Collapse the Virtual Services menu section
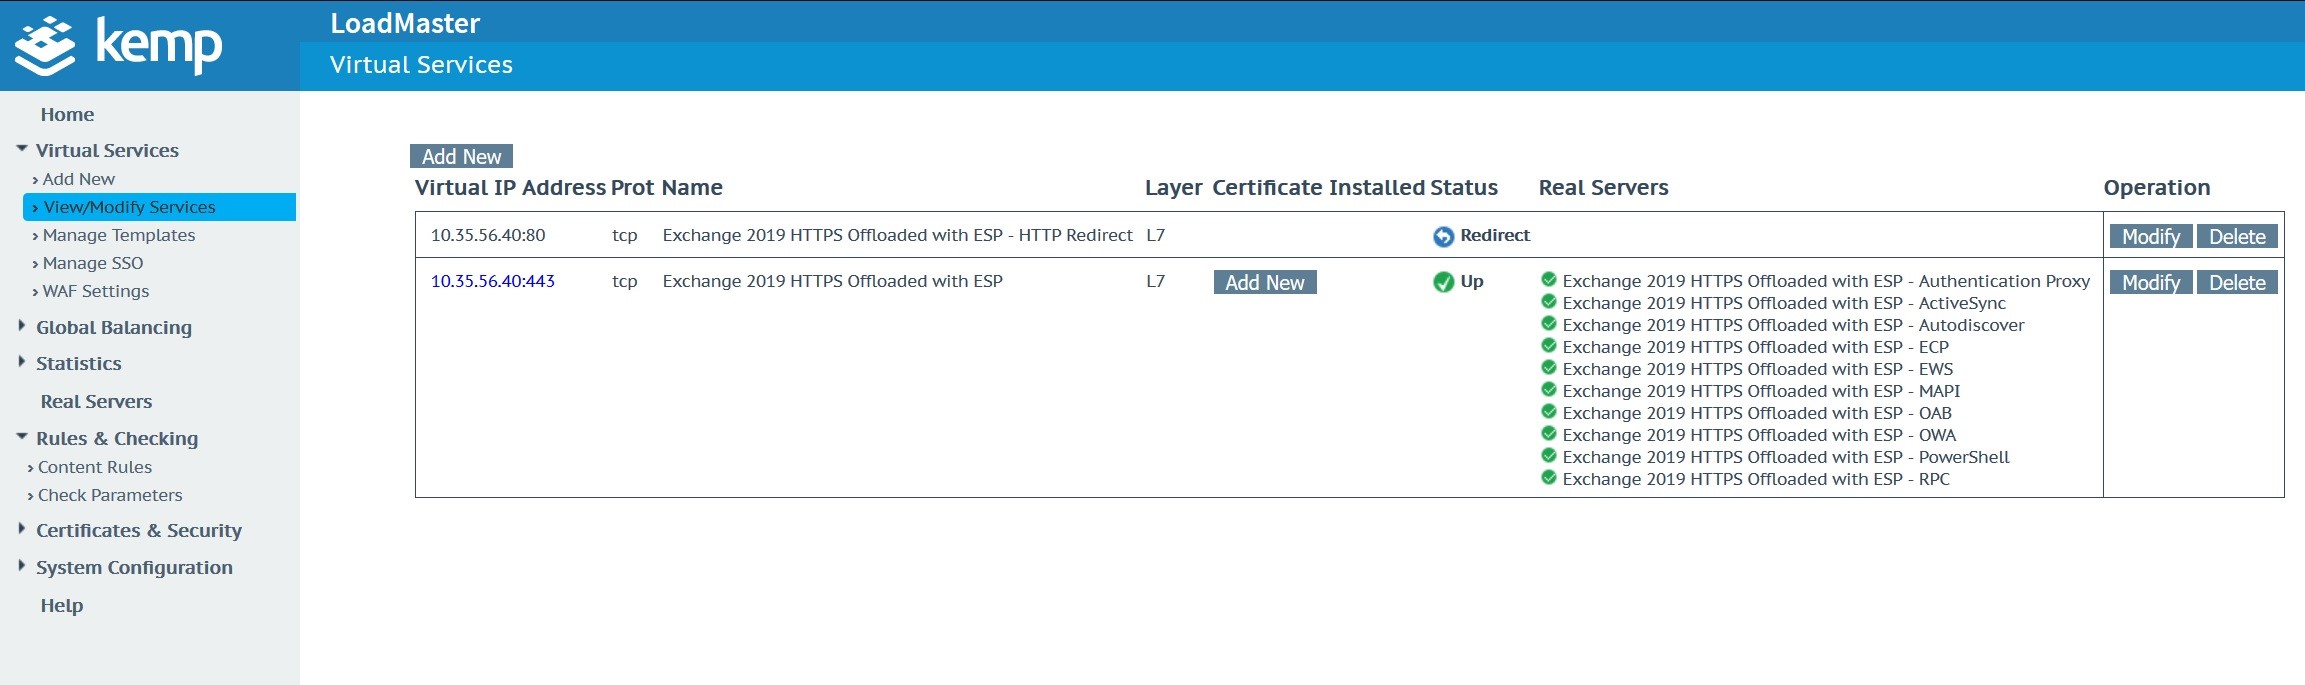 click(22, 149)
